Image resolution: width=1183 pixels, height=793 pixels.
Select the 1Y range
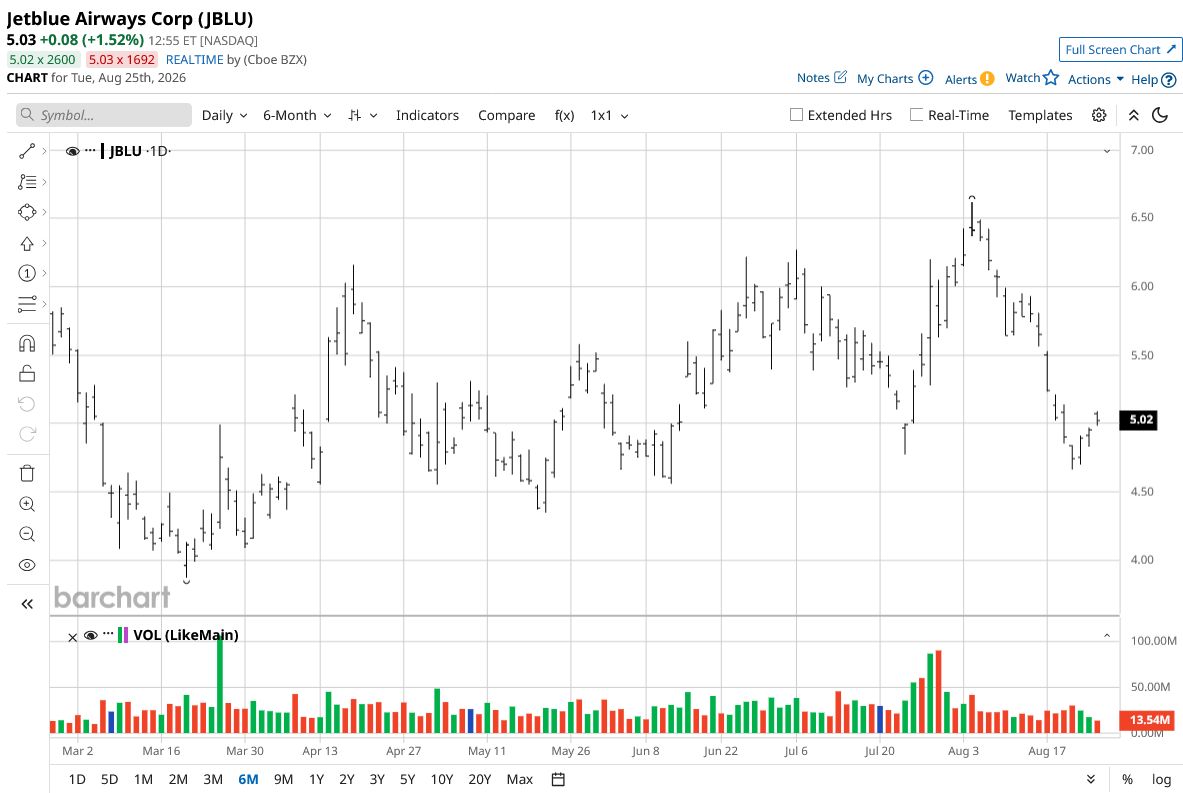tap(316, 779)
